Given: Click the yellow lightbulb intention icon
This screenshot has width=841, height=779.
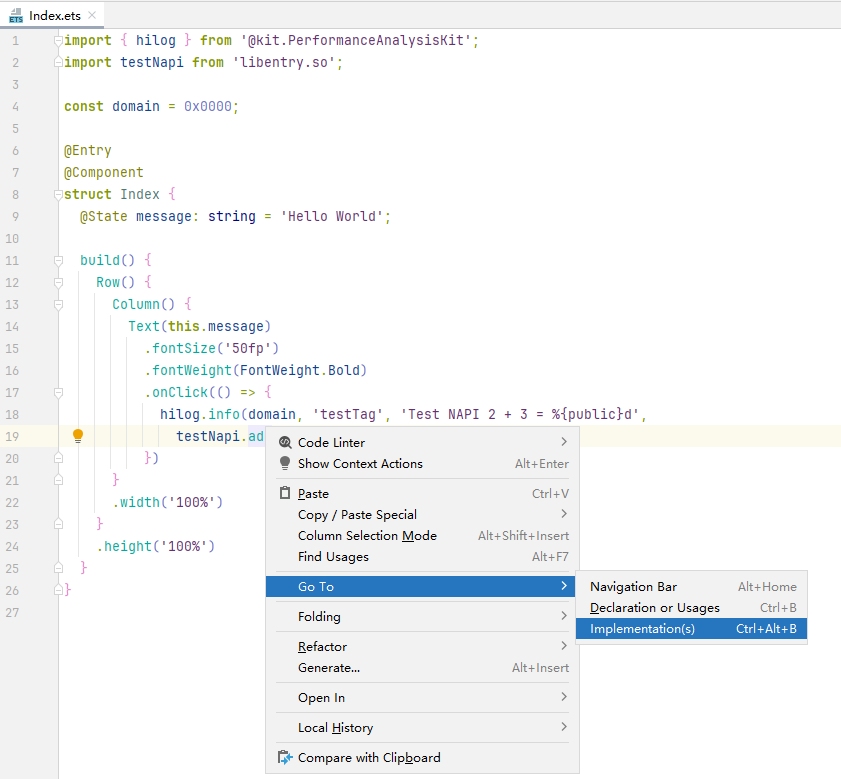Looking at the screenshot, I should [78, 436].
